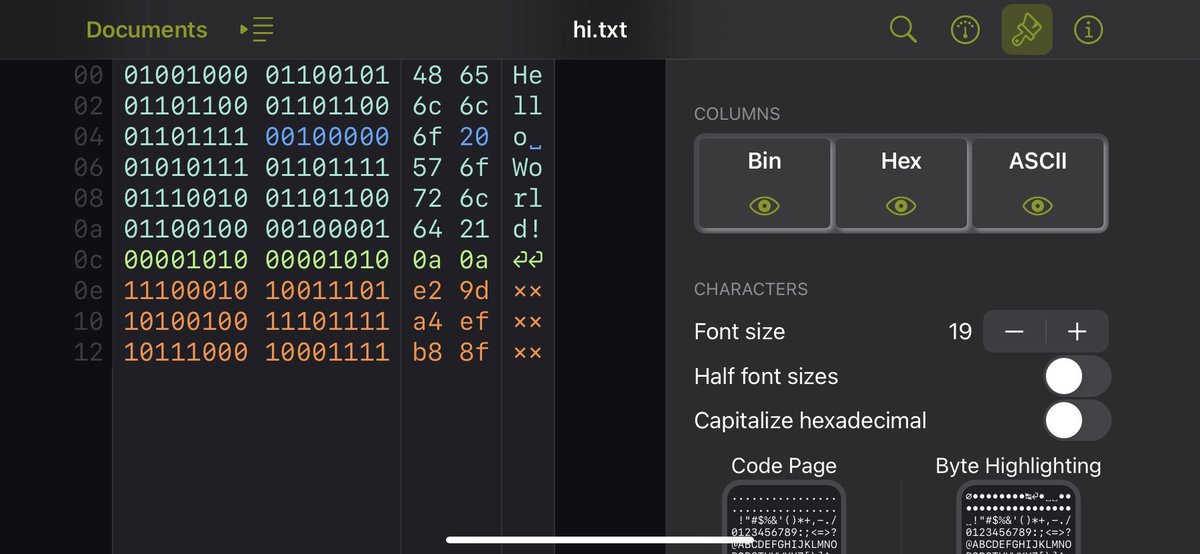Select hex byte 0a 0a pair's first byte
The height and width of the screenshot is (554, 1200).
point(427,260)
